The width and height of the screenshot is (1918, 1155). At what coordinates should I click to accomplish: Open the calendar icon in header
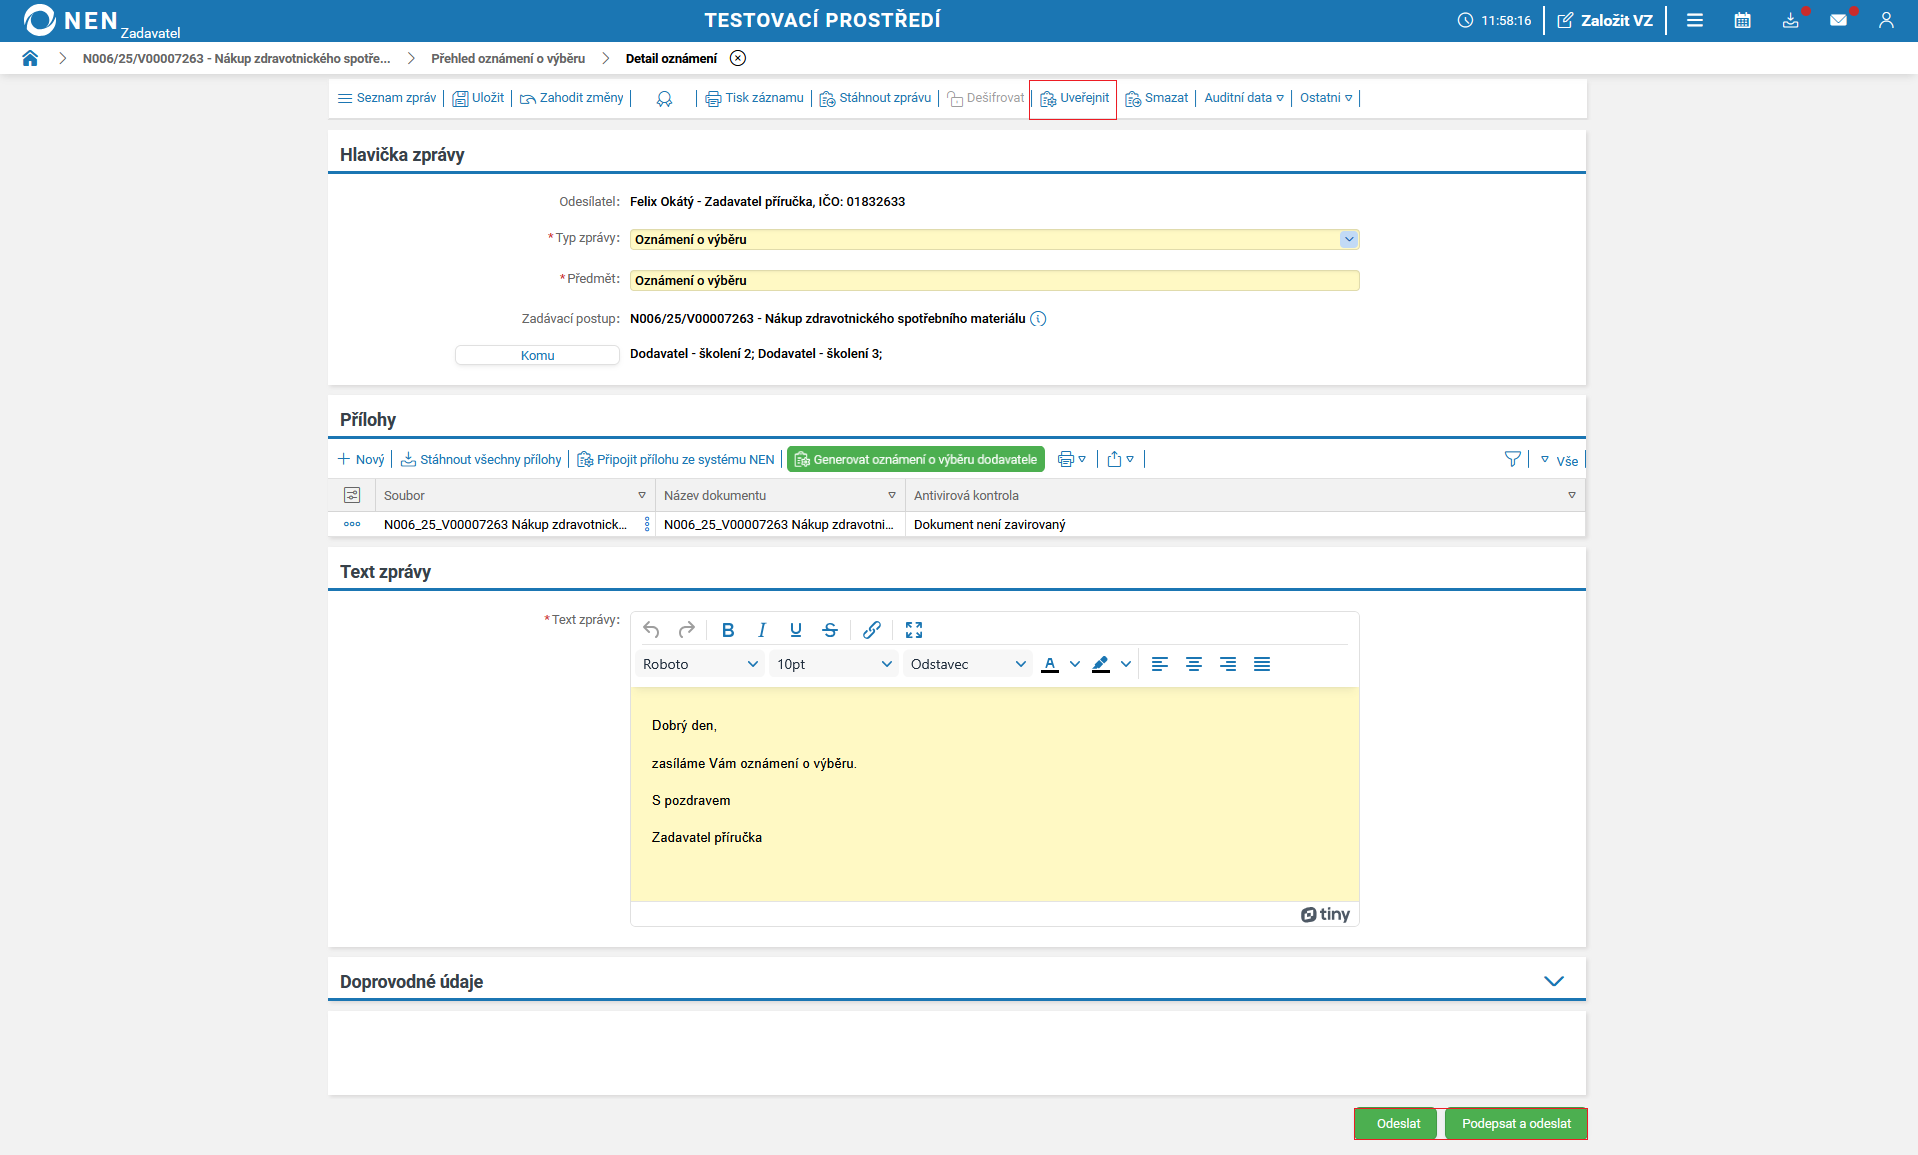1742,20
